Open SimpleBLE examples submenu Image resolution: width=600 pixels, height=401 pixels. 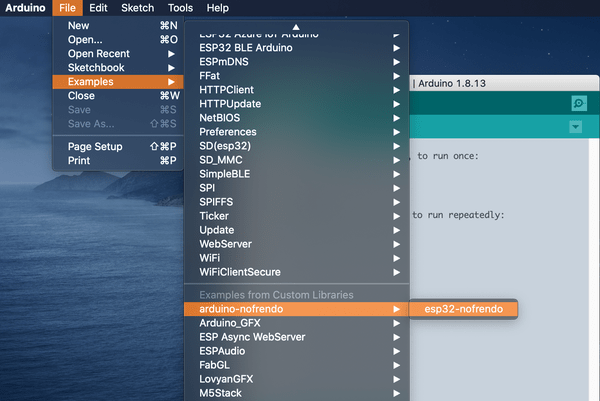point(297,174)
